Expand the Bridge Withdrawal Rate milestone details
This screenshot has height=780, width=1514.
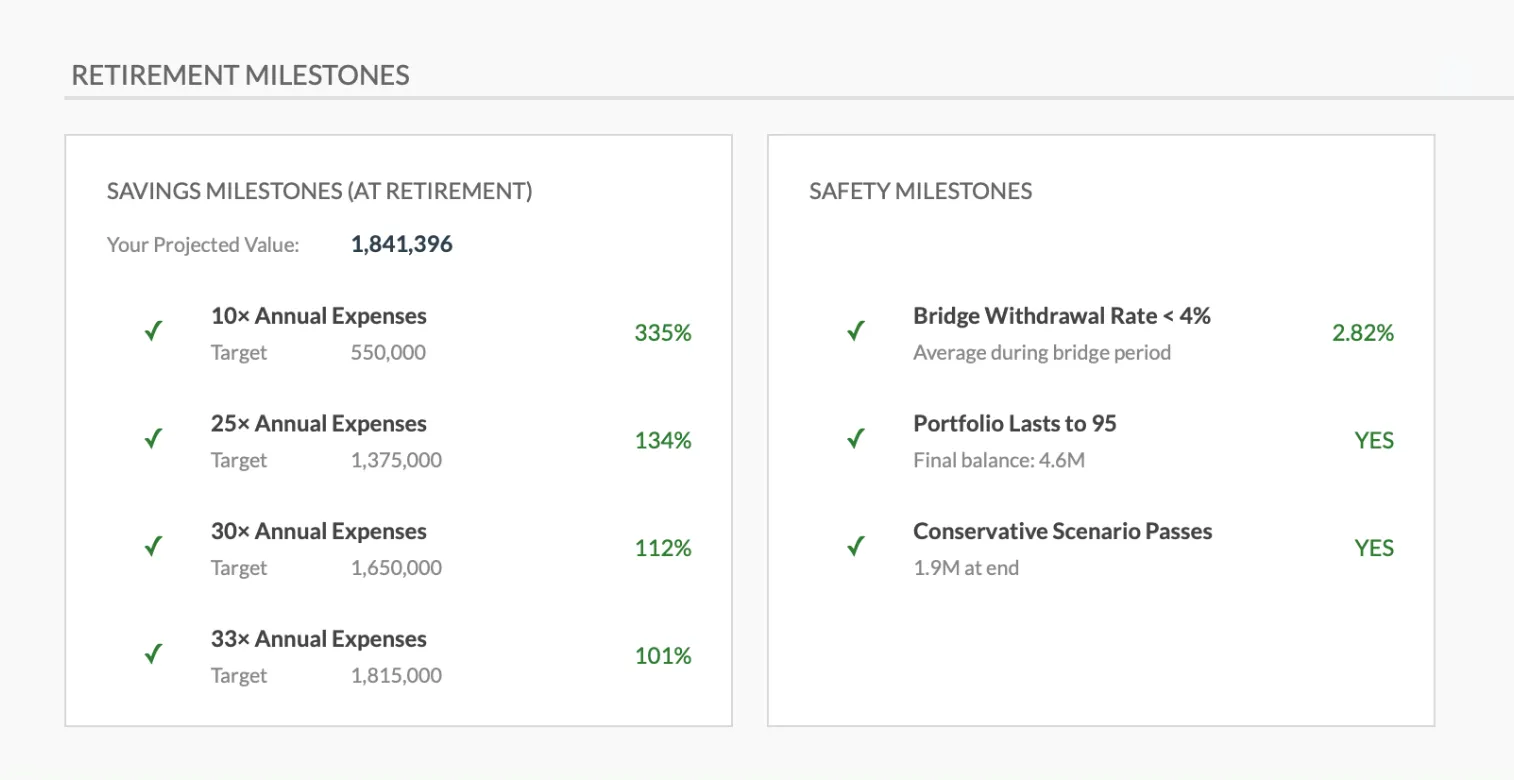[x=1062, y=315]
